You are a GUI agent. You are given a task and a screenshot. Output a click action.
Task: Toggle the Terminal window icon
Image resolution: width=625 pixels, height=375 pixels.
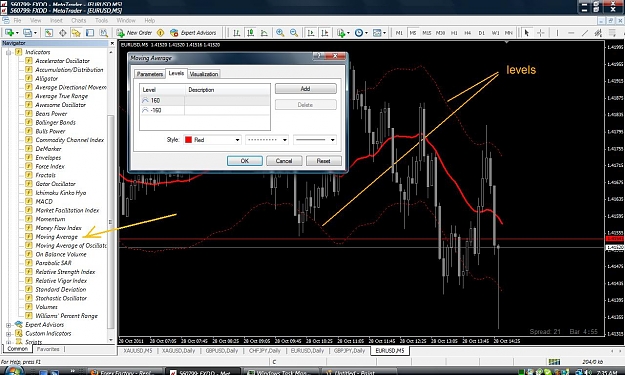90,33
